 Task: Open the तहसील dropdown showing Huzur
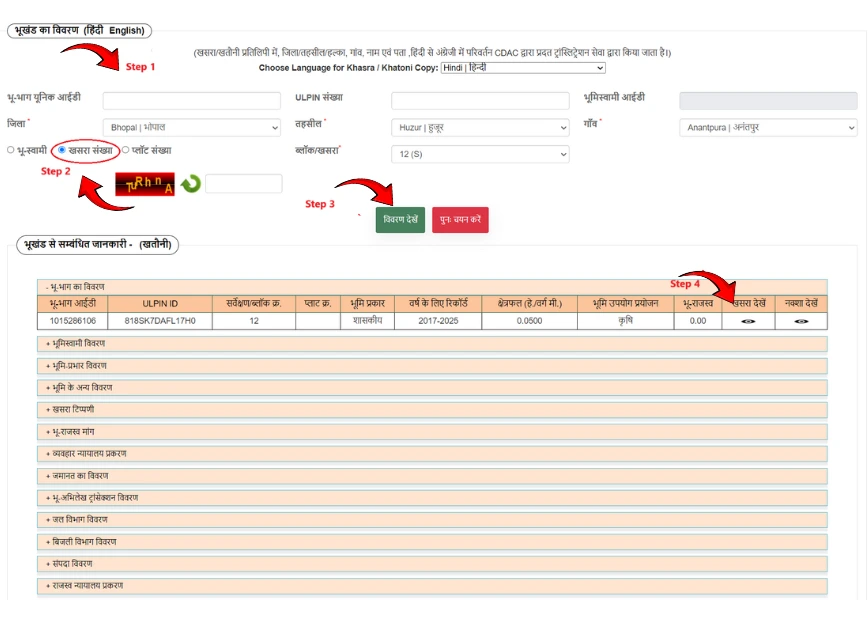click(480, 127)
